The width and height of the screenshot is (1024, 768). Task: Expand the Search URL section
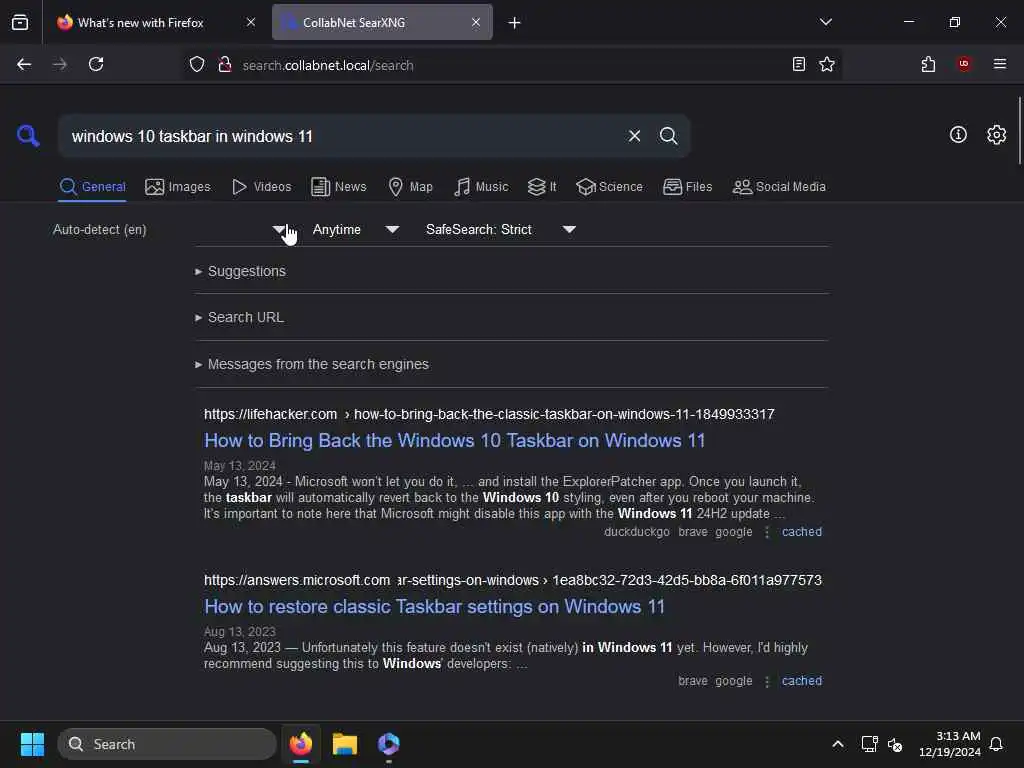click(x=239, y=317)
